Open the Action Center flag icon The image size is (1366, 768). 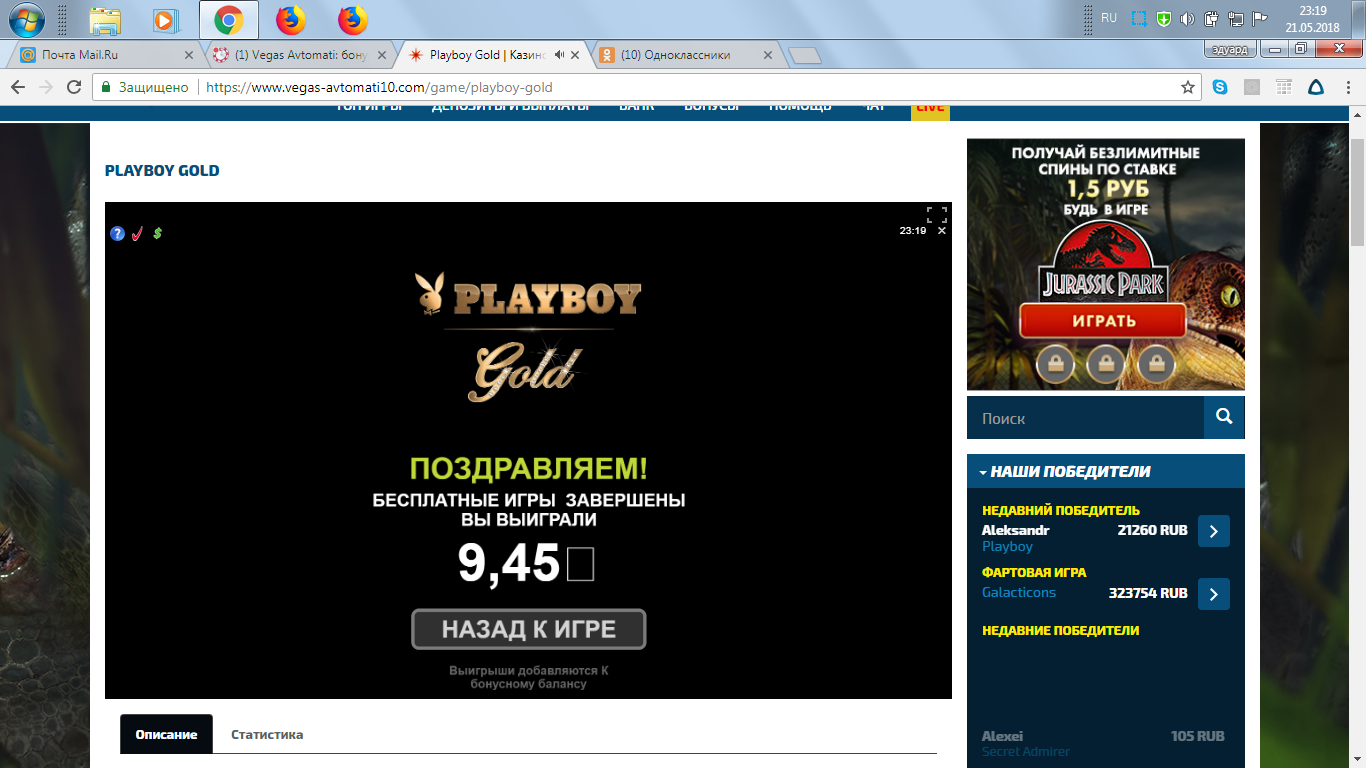1260,19
